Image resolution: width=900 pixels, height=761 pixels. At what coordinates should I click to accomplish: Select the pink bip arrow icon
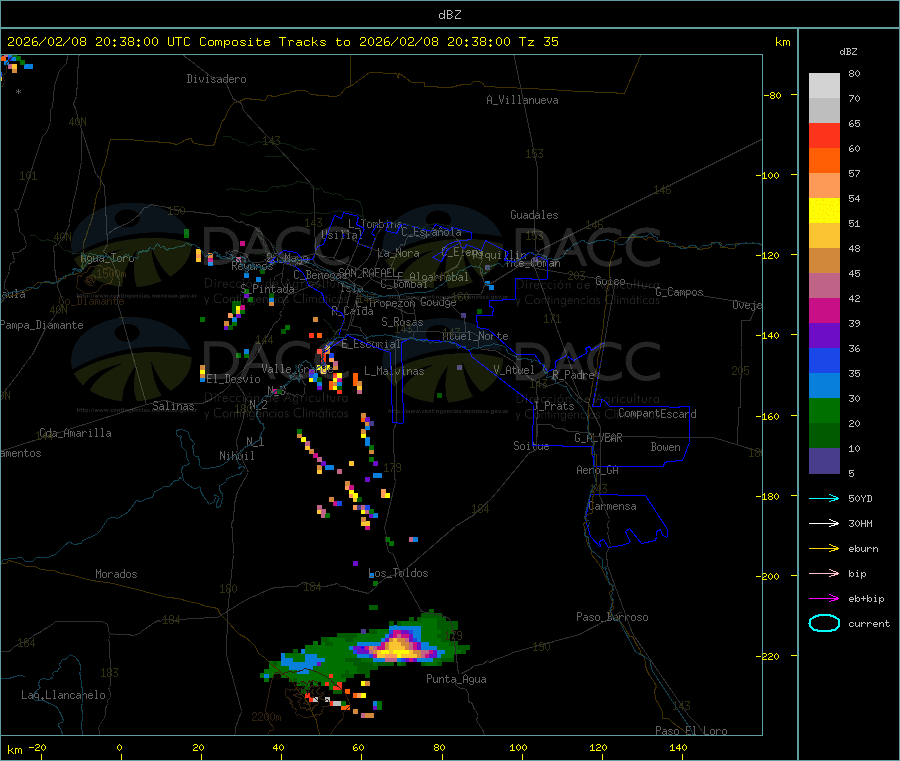(824, 573)
